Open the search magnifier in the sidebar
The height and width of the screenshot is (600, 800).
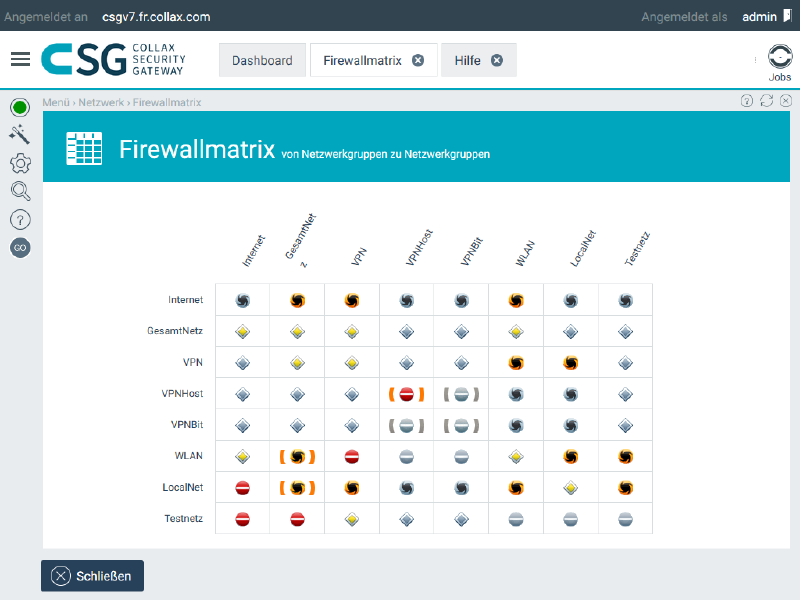click(x=20, y=191)
